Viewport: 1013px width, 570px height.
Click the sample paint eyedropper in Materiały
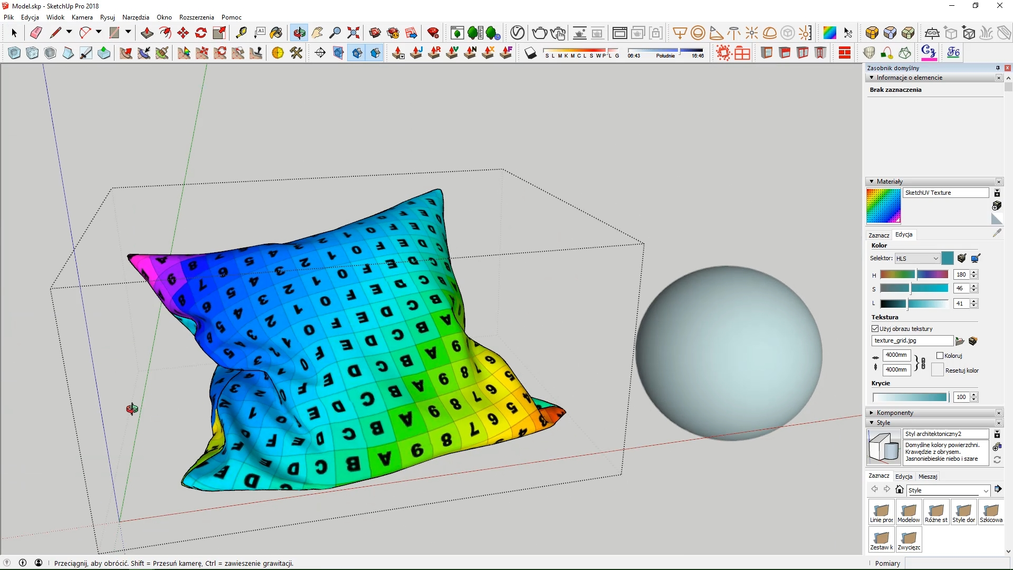point(997,233)
